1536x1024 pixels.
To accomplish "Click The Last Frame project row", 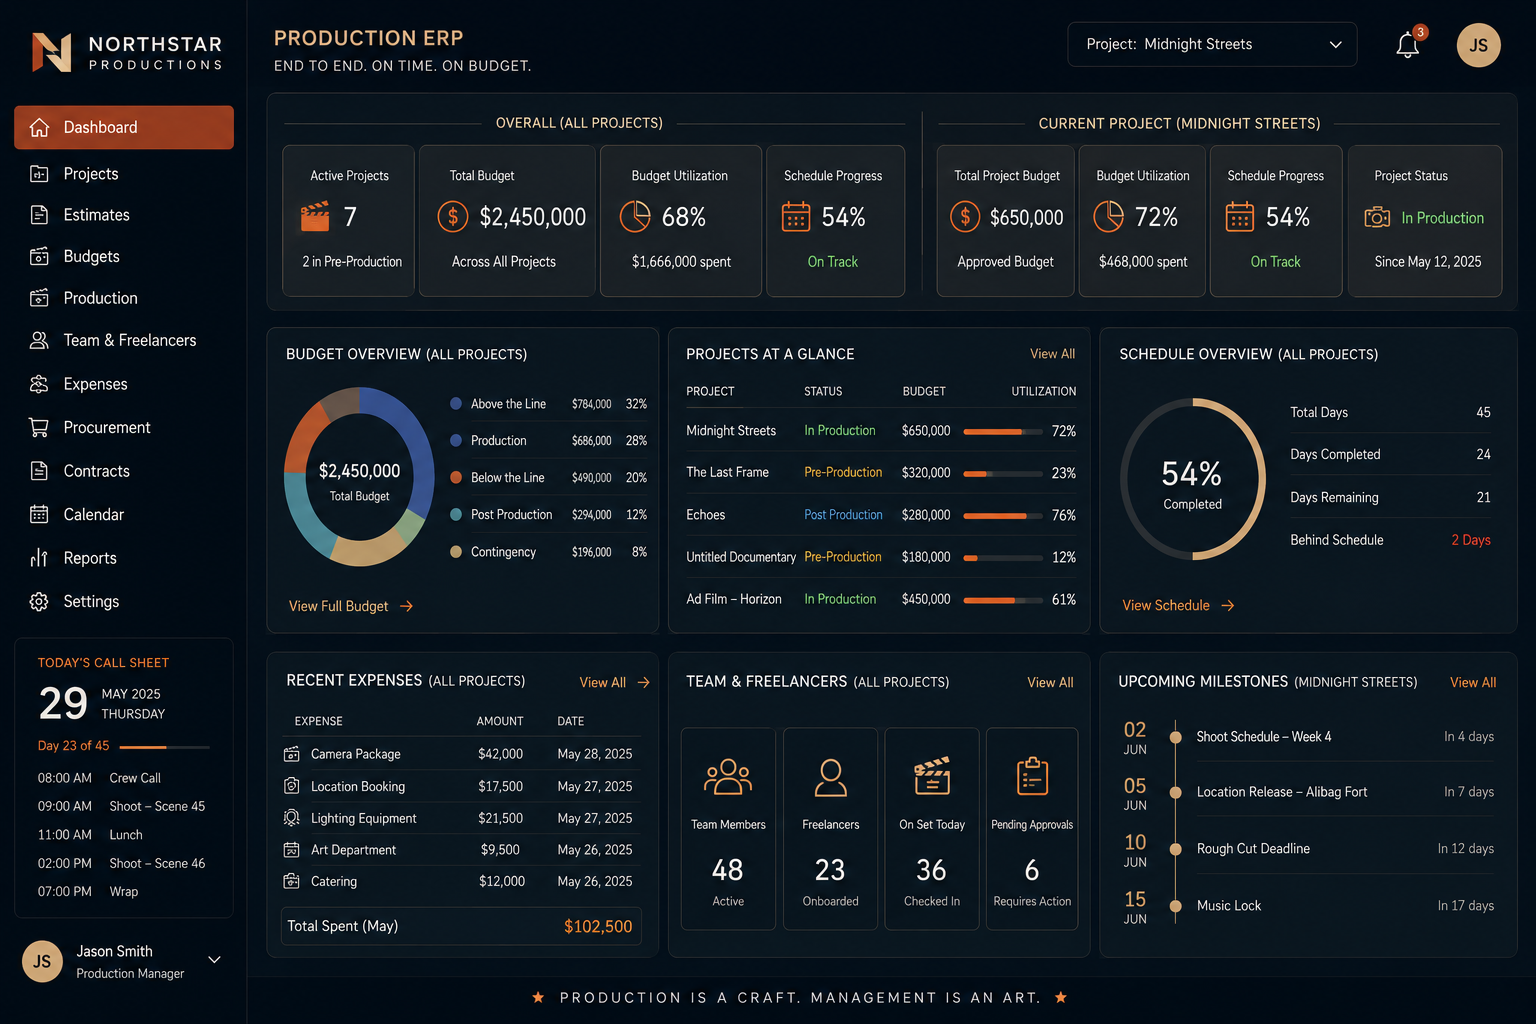I will (880, 473).
